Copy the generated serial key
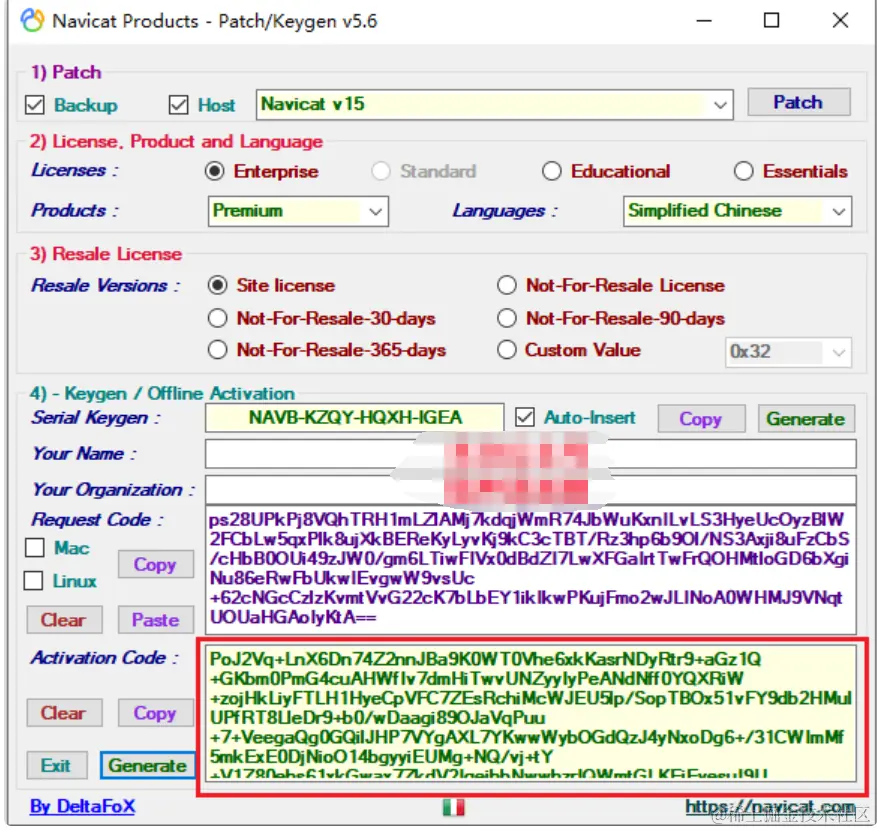The height and width of the screenshot is (831, 877). 701,418
